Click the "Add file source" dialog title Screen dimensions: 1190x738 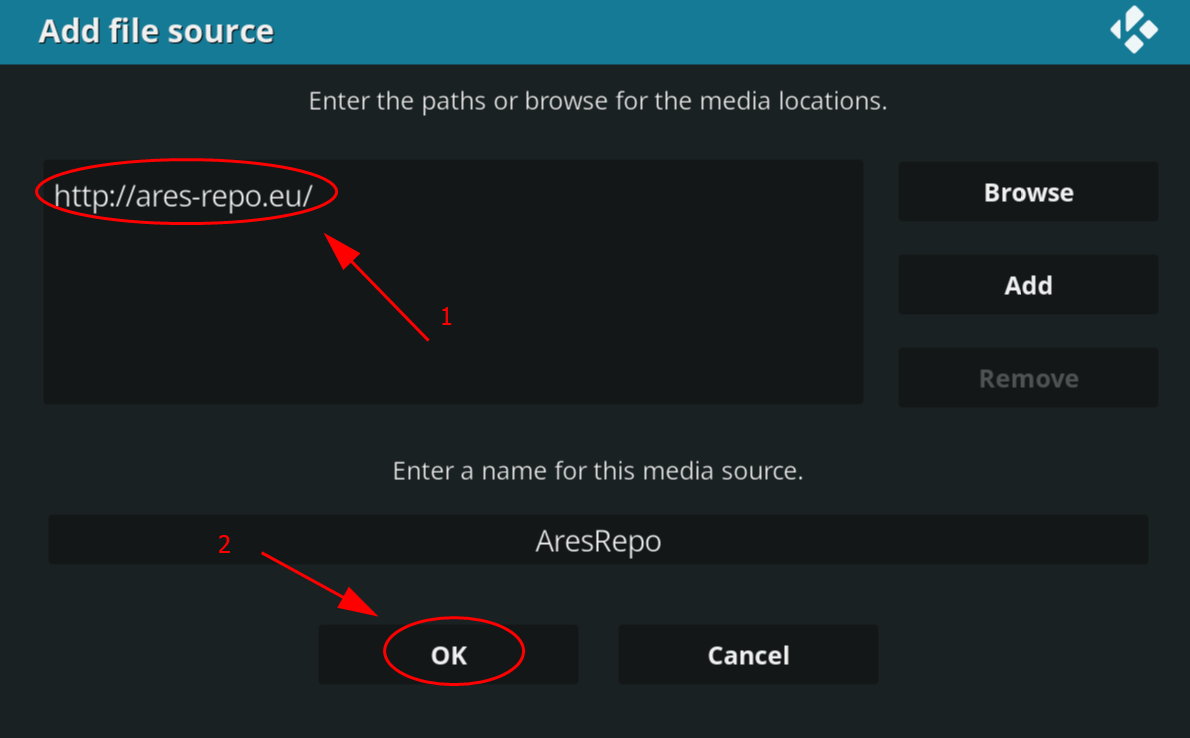point(156,31)
